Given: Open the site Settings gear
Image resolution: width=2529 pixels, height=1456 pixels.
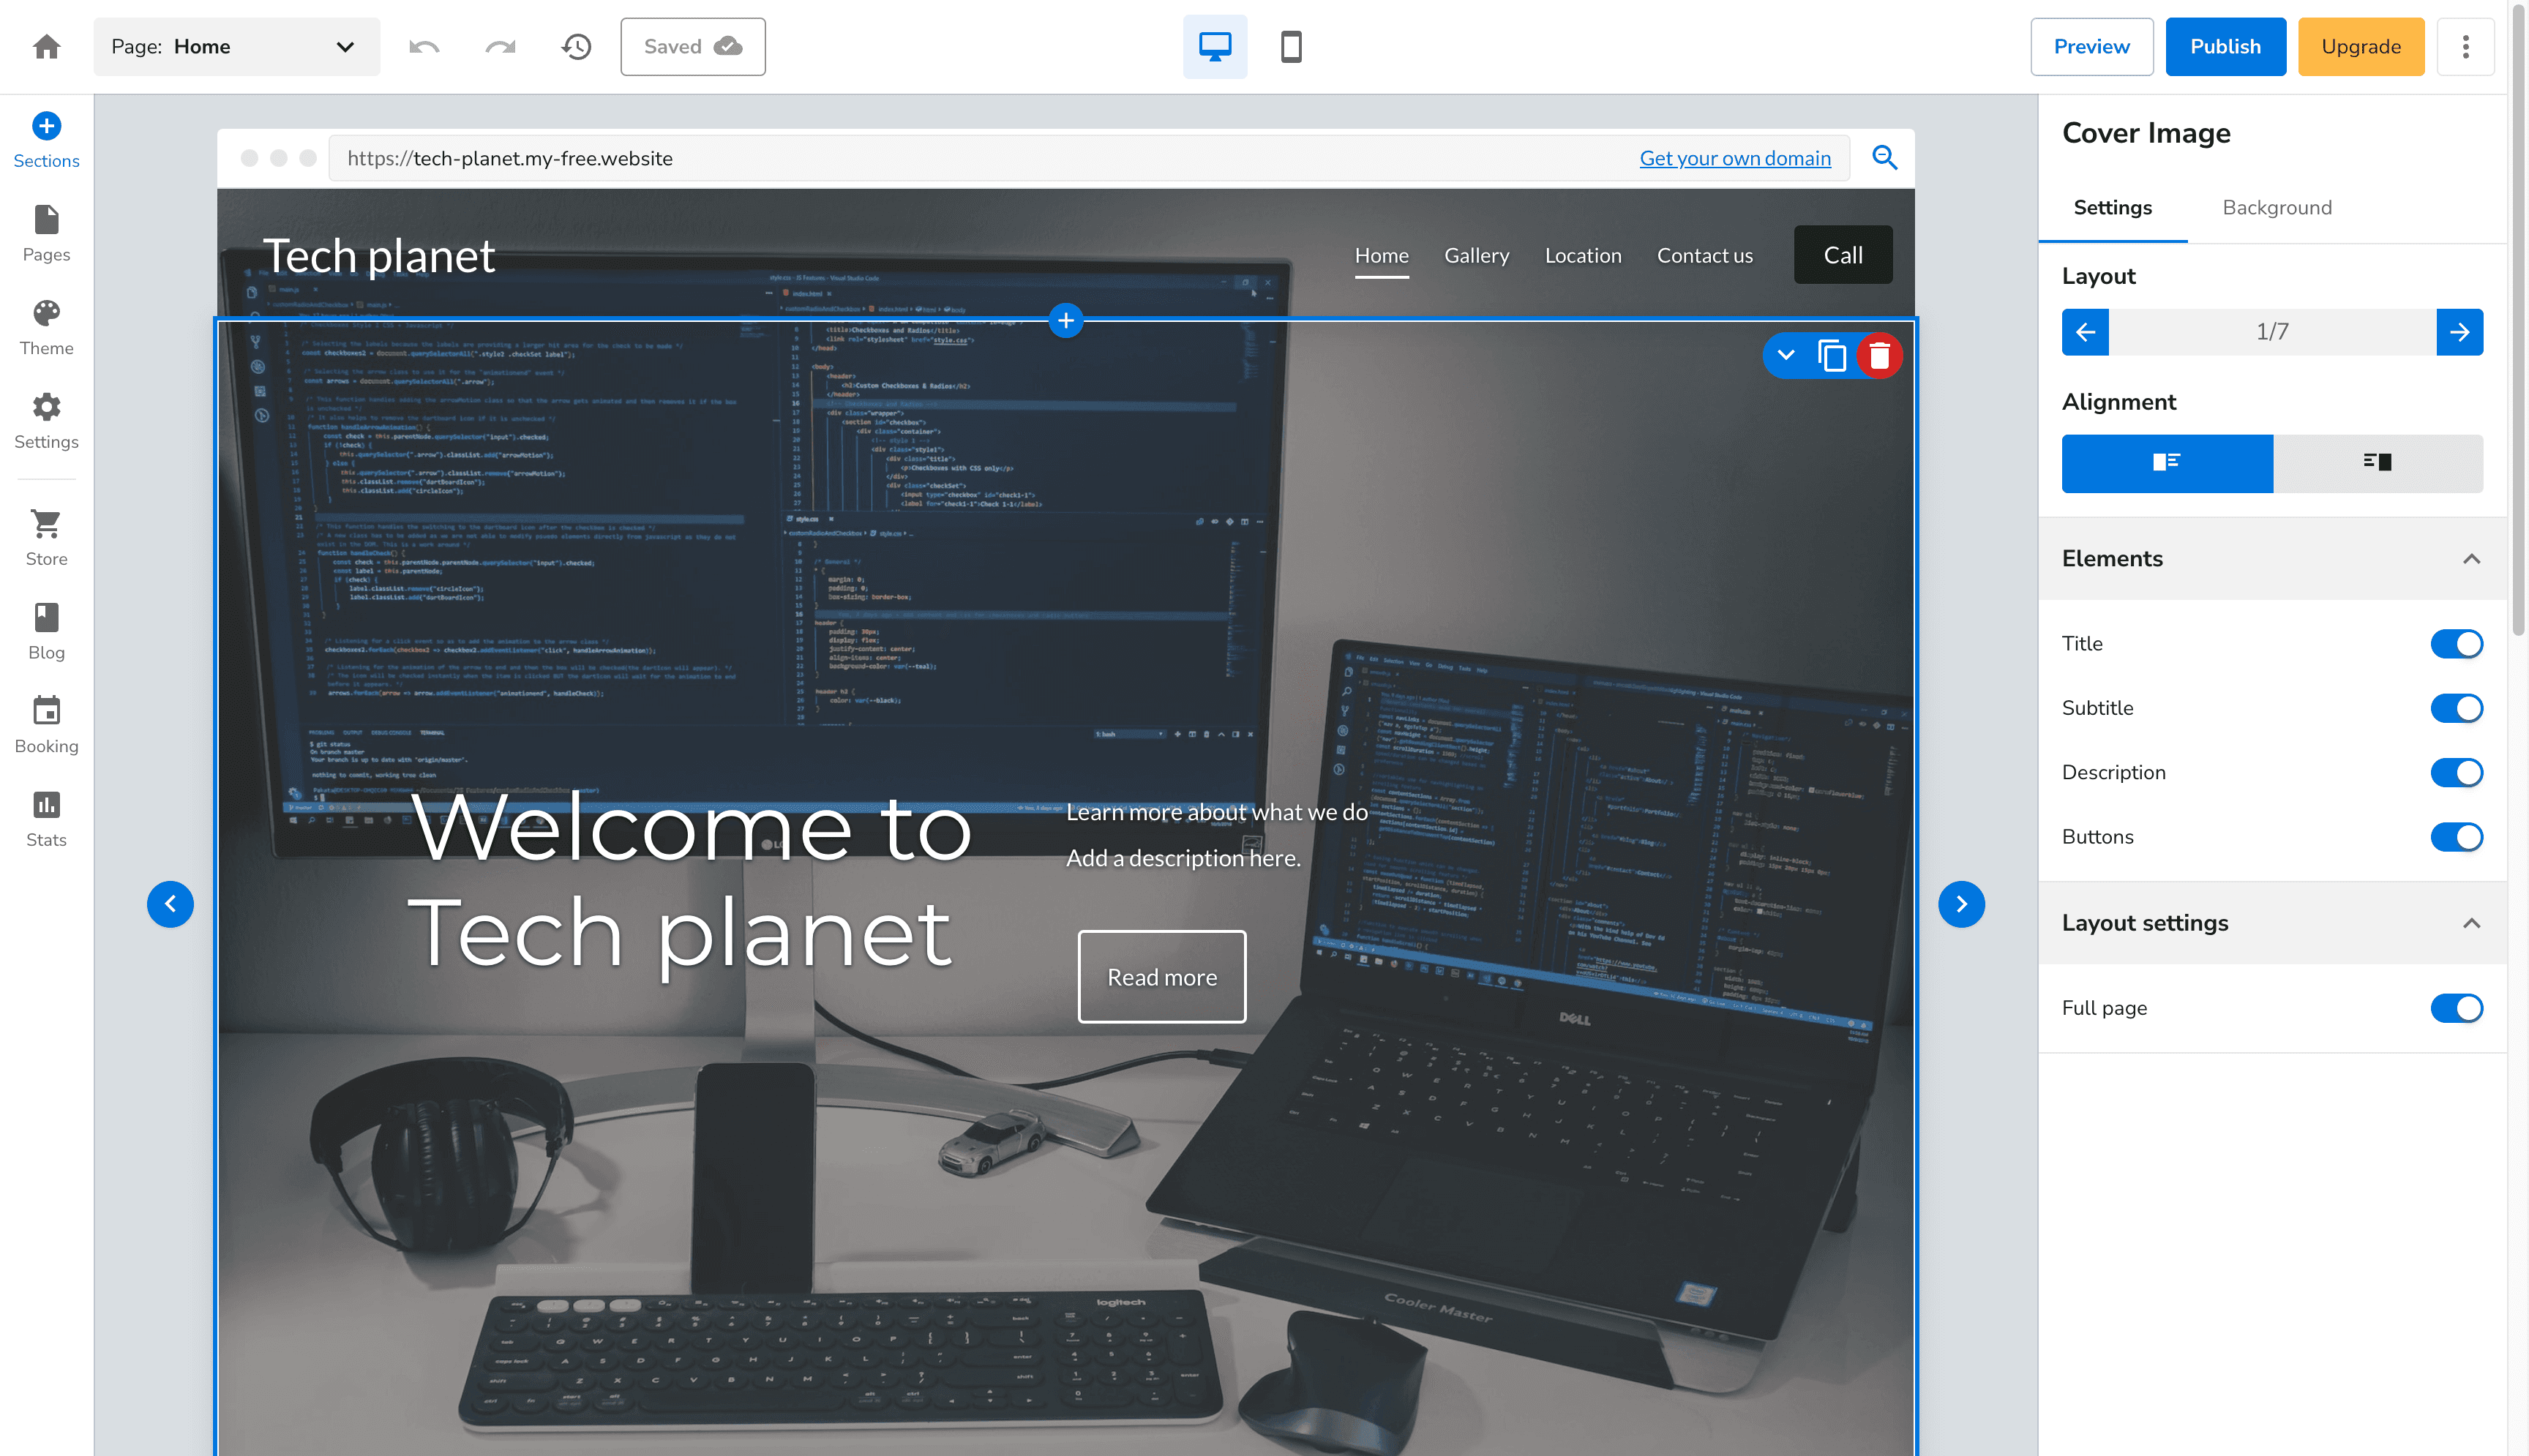Looking at the screenshot, I should tap(46, 421).
